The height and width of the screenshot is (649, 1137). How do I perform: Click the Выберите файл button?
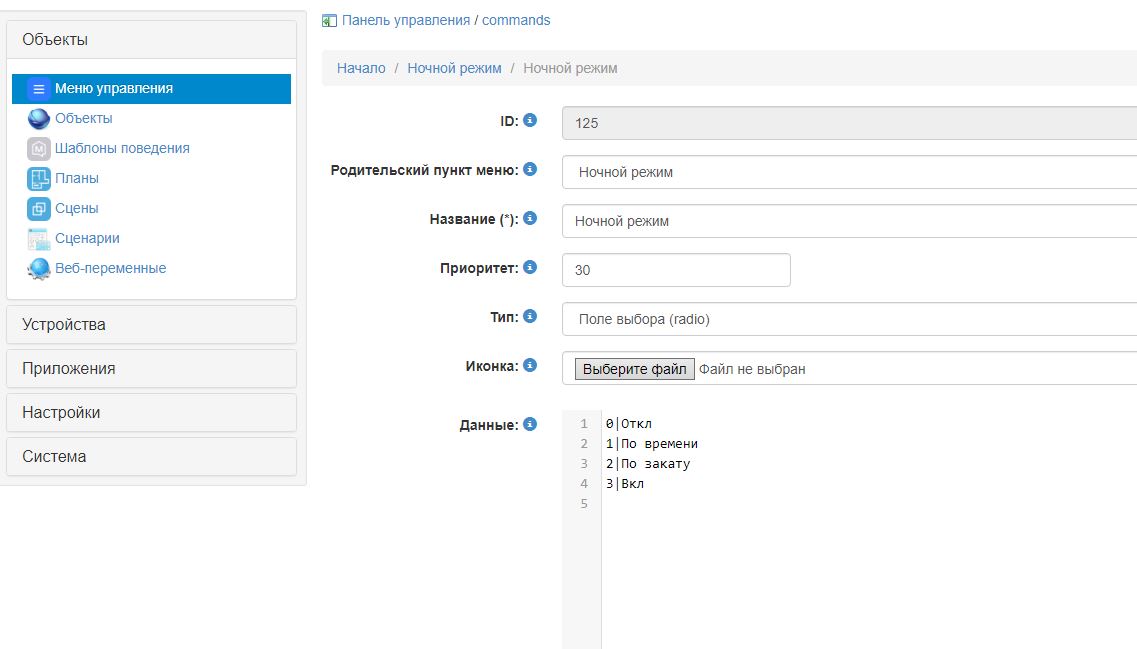click(634, 369)
